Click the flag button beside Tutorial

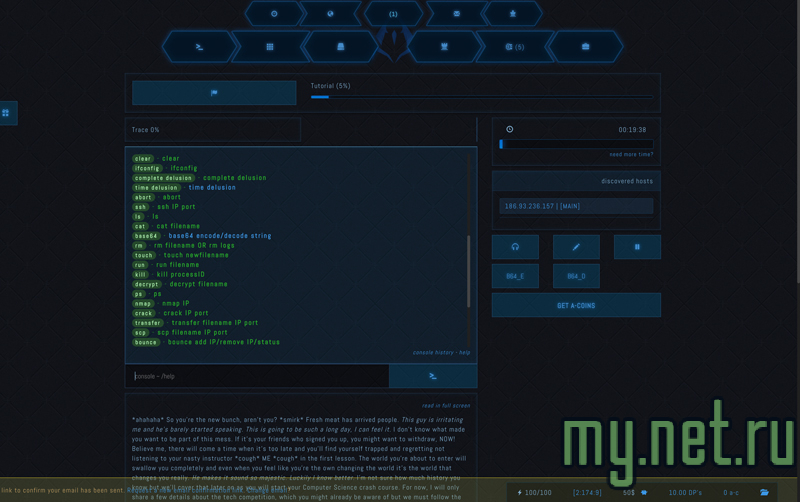[x=214, y=92]
